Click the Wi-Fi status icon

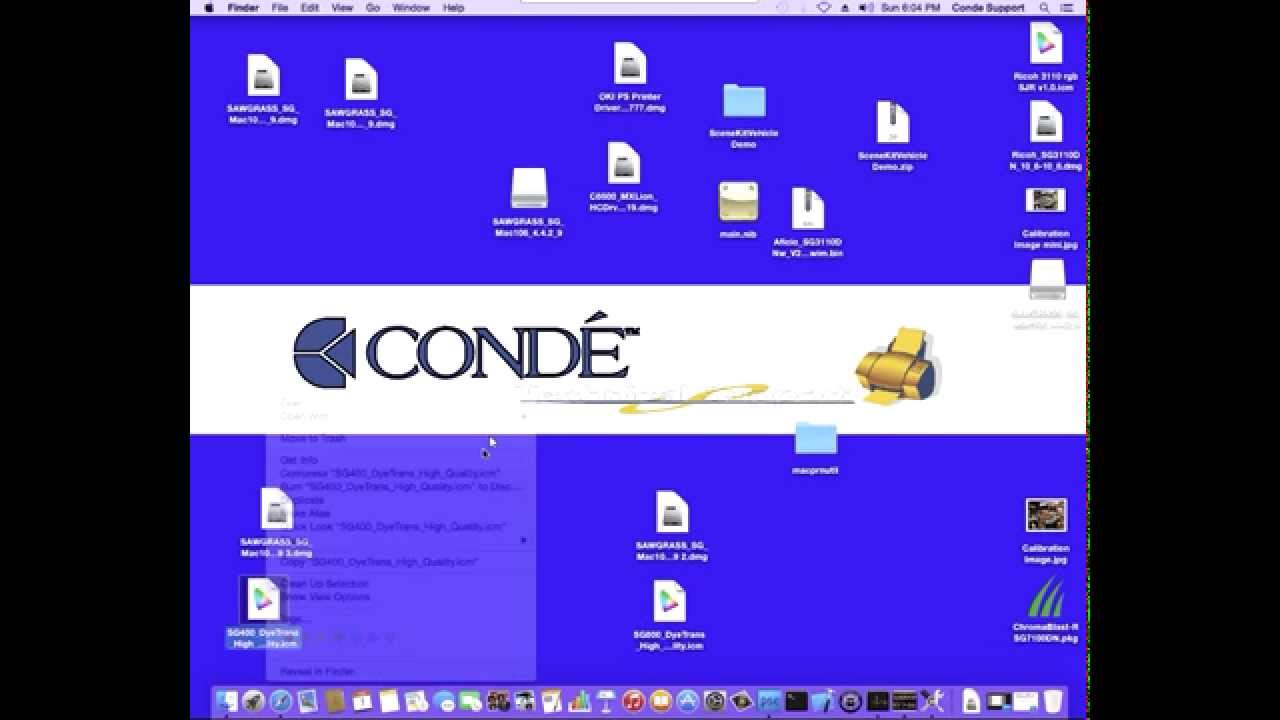pos(824,7)
